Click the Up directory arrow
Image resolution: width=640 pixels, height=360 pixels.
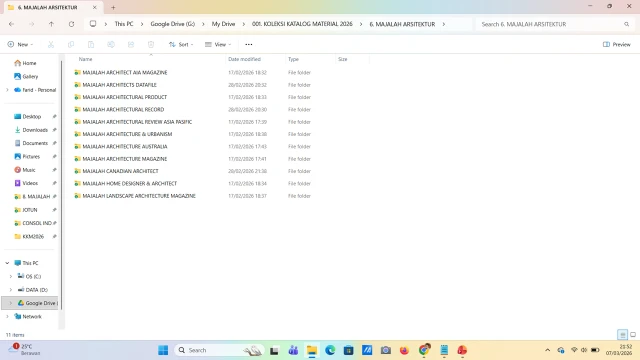point(51,24)
